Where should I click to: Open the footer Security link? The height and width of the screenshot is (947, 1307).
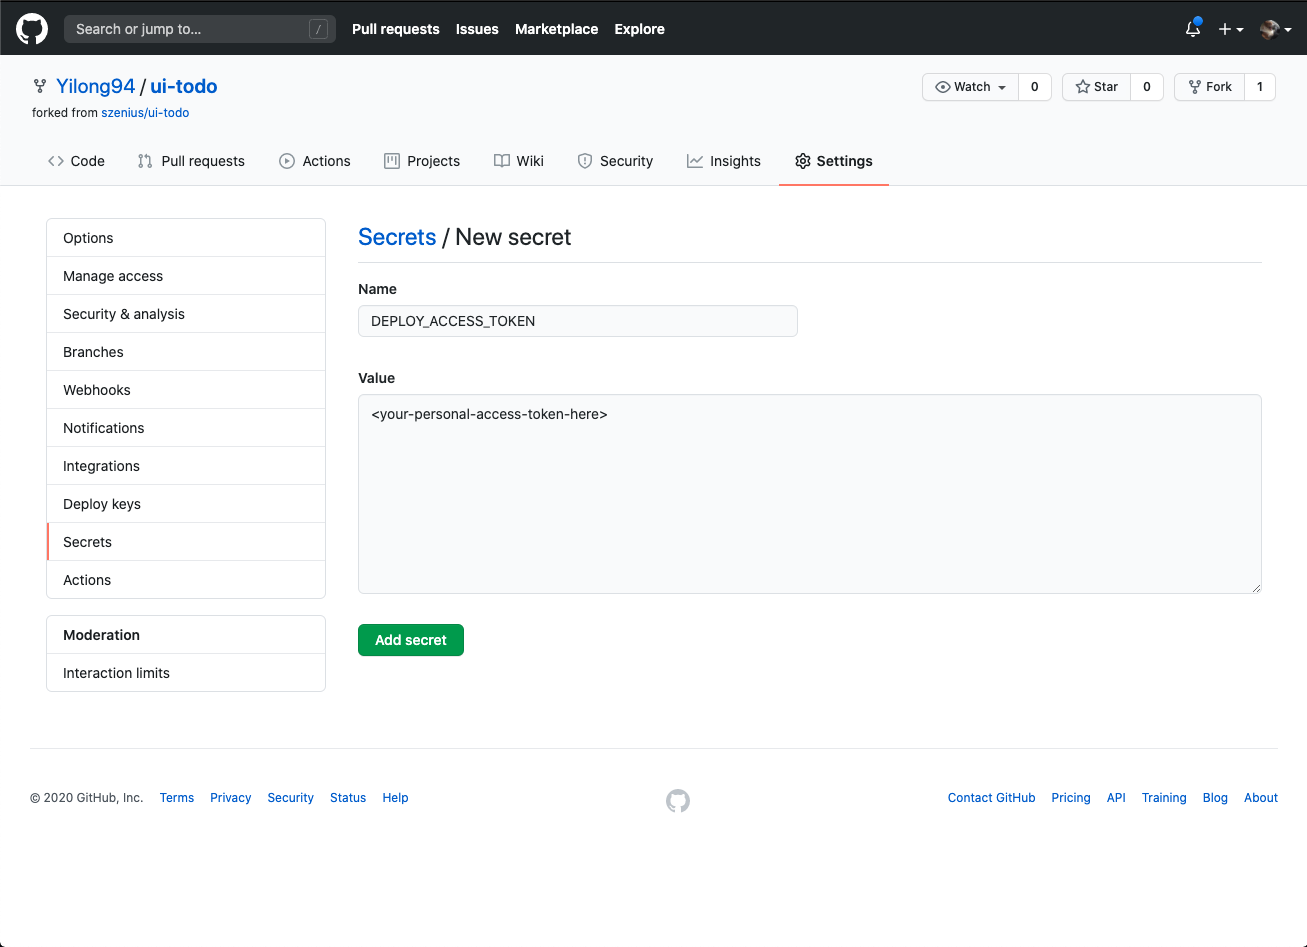click(291, 798)
